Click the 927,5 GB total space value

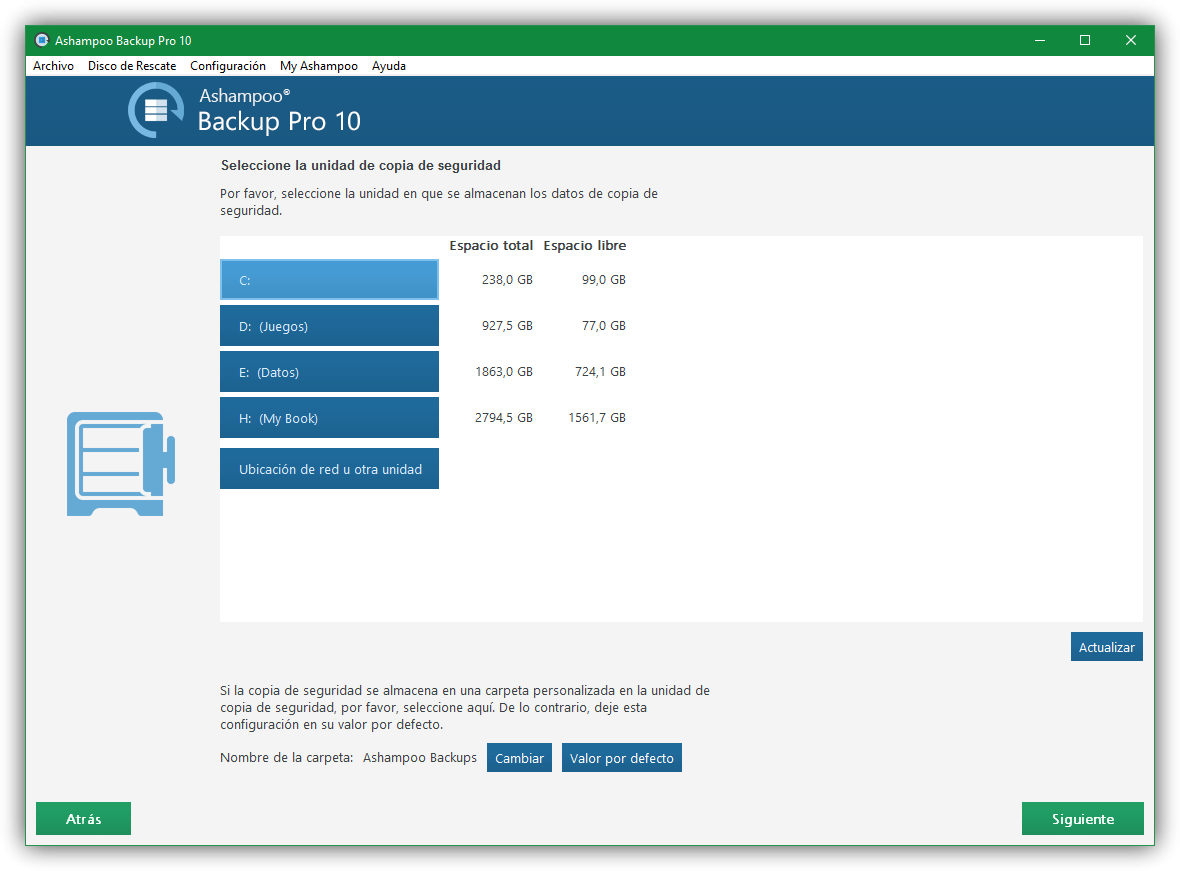[507, 325]
